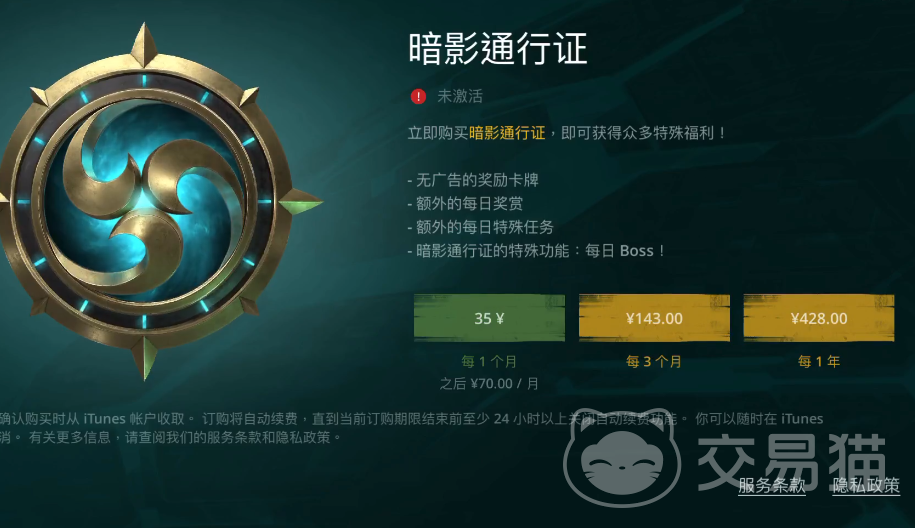This screenshot has width=915, height=528.
Task: Click the 每 1 年 label
Action: coord(819,362)
